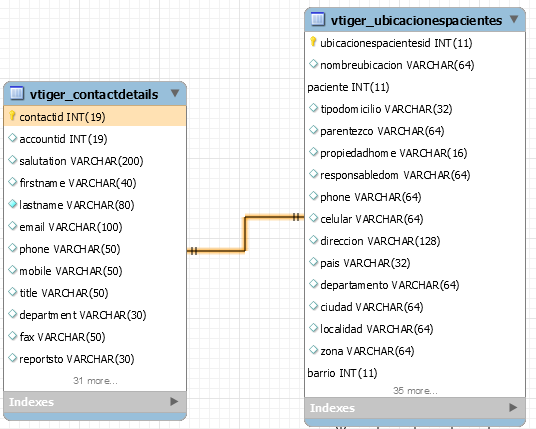This screenshot has height=429, width=536.
Task: Select the email VARCHAR(100) column
Action: [x=95, y=226]
